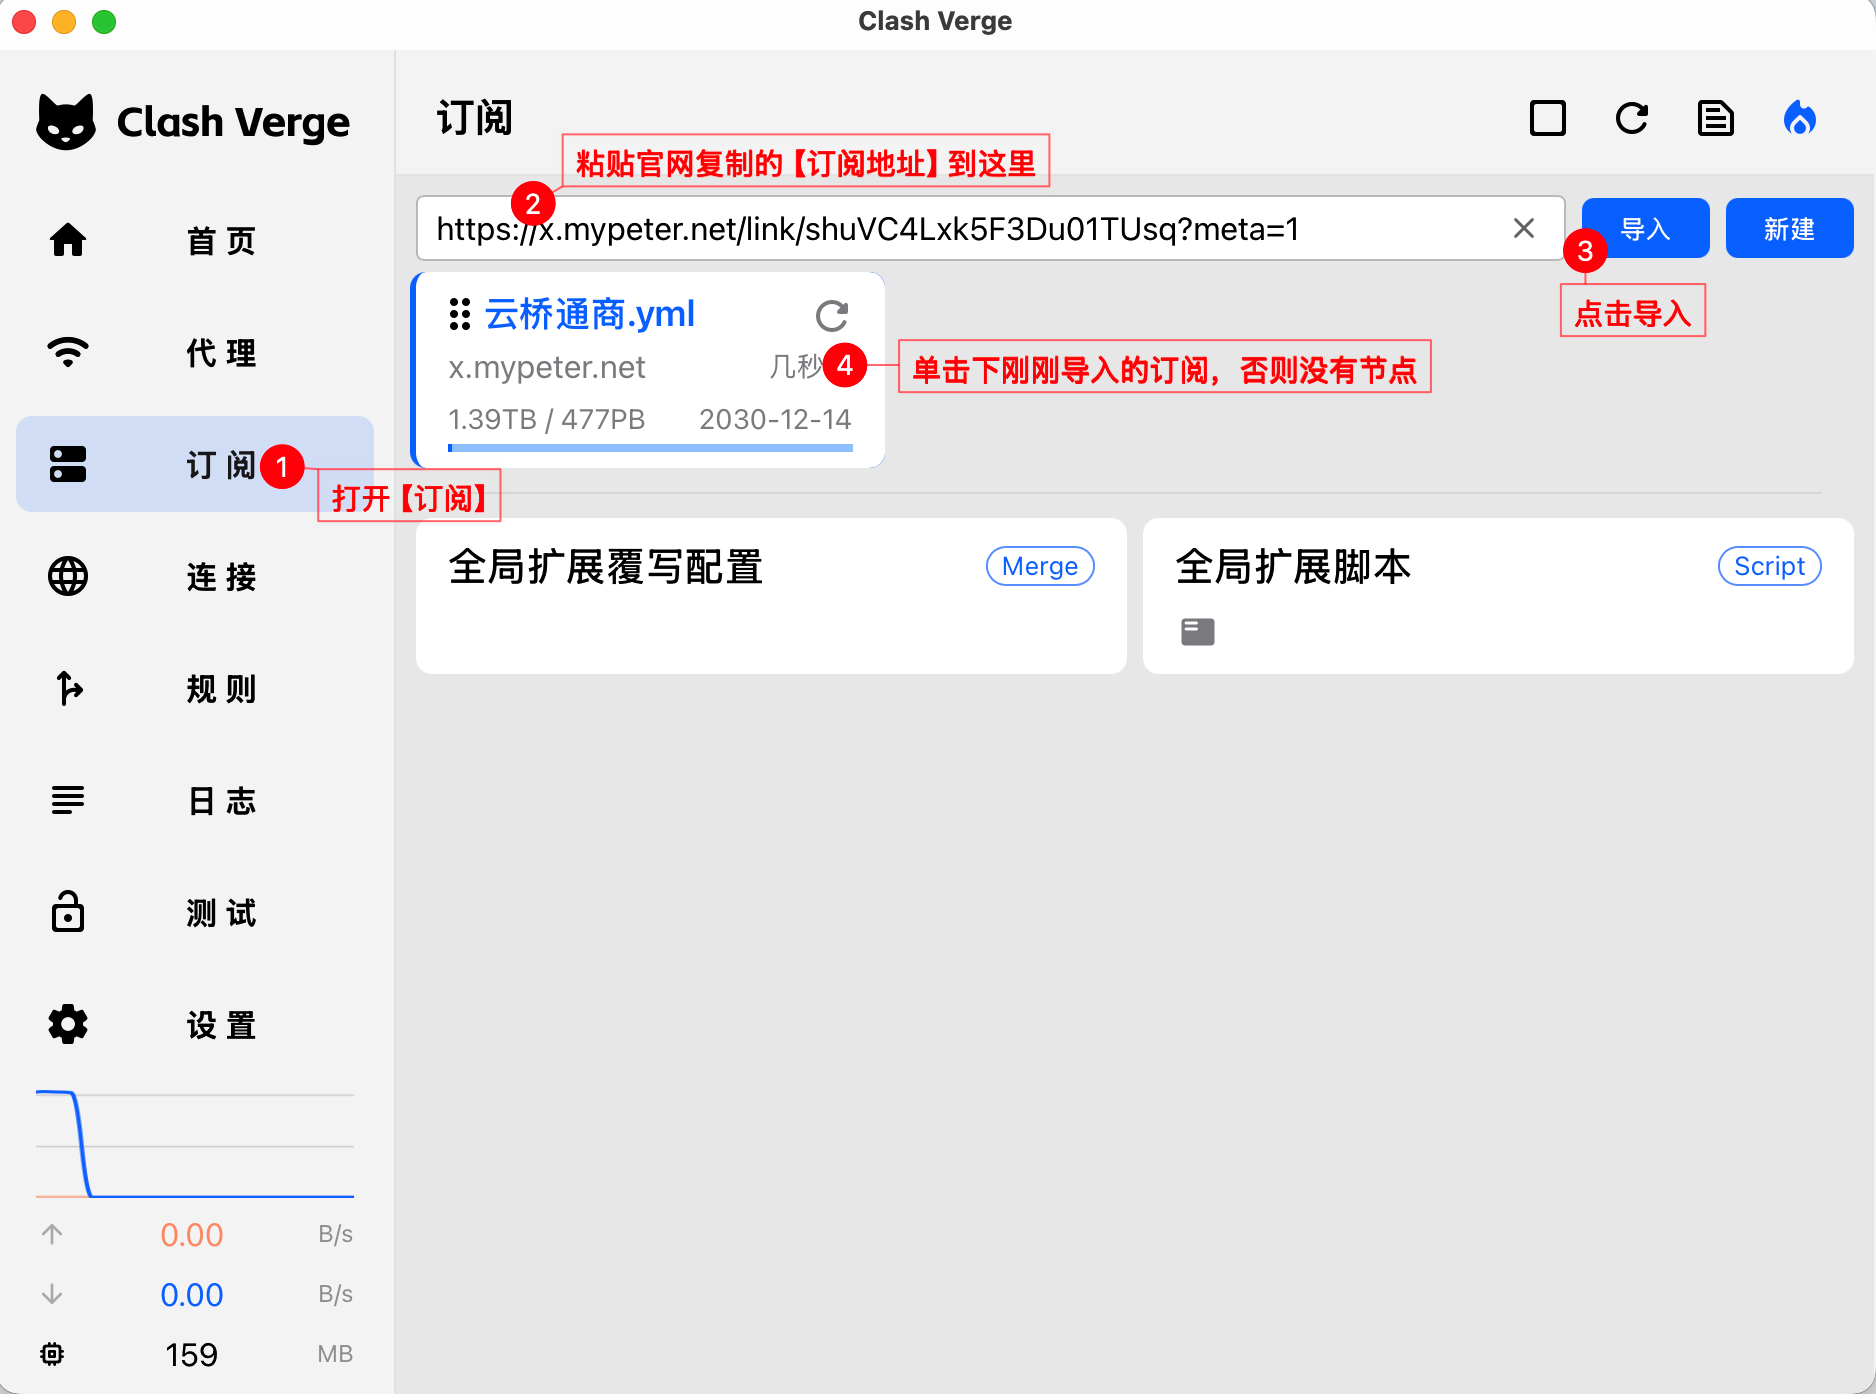Click the 订阅 server stack icon
The height and width of the screenshot is (1394, 1876).
pyautogui.click(x=68, y=464)
